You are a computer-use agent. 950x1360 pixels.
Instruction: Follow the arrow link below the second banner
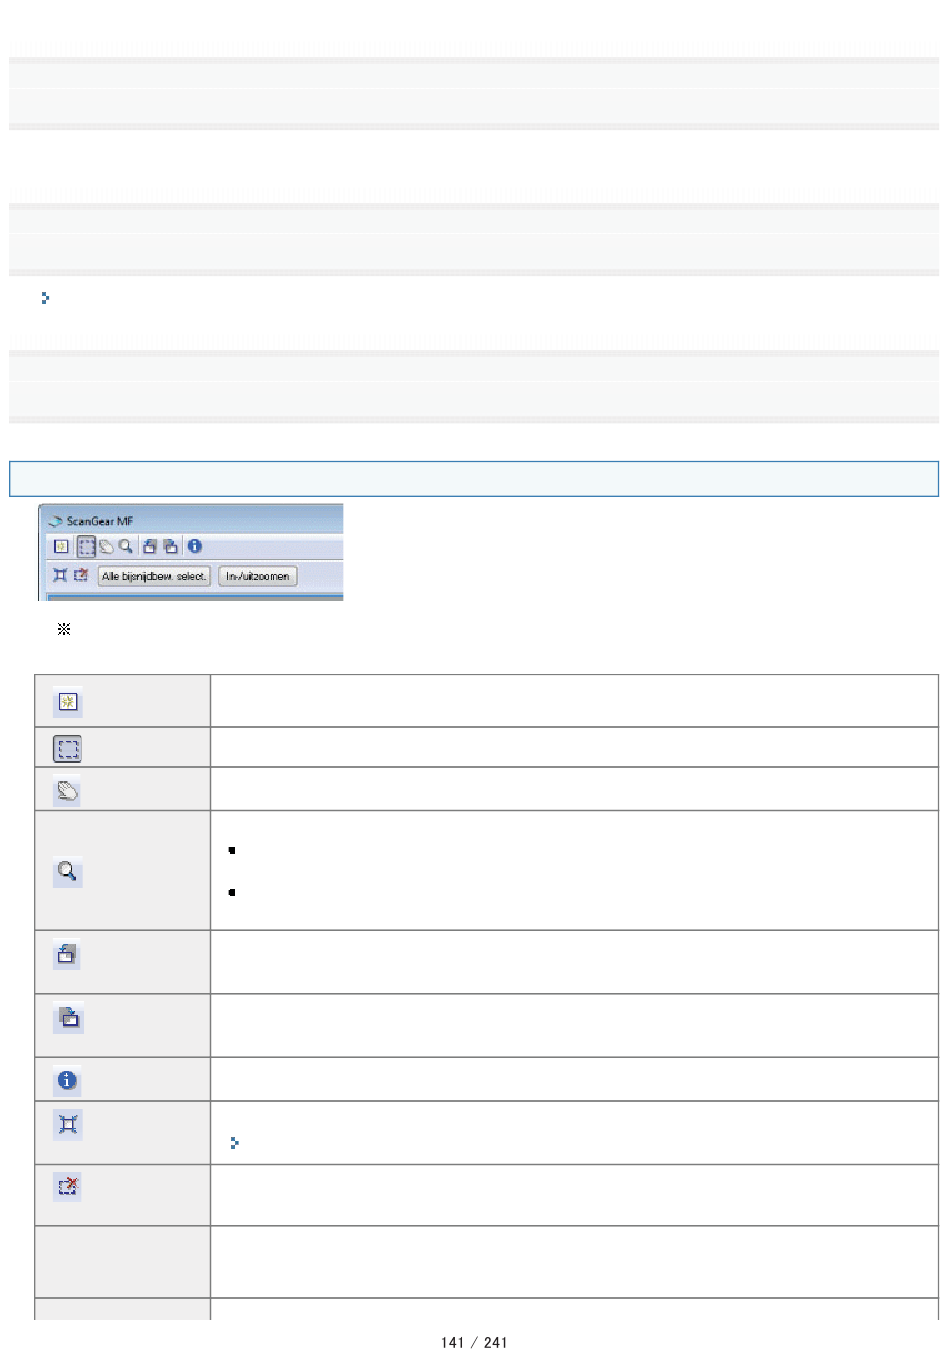(45, 298)
